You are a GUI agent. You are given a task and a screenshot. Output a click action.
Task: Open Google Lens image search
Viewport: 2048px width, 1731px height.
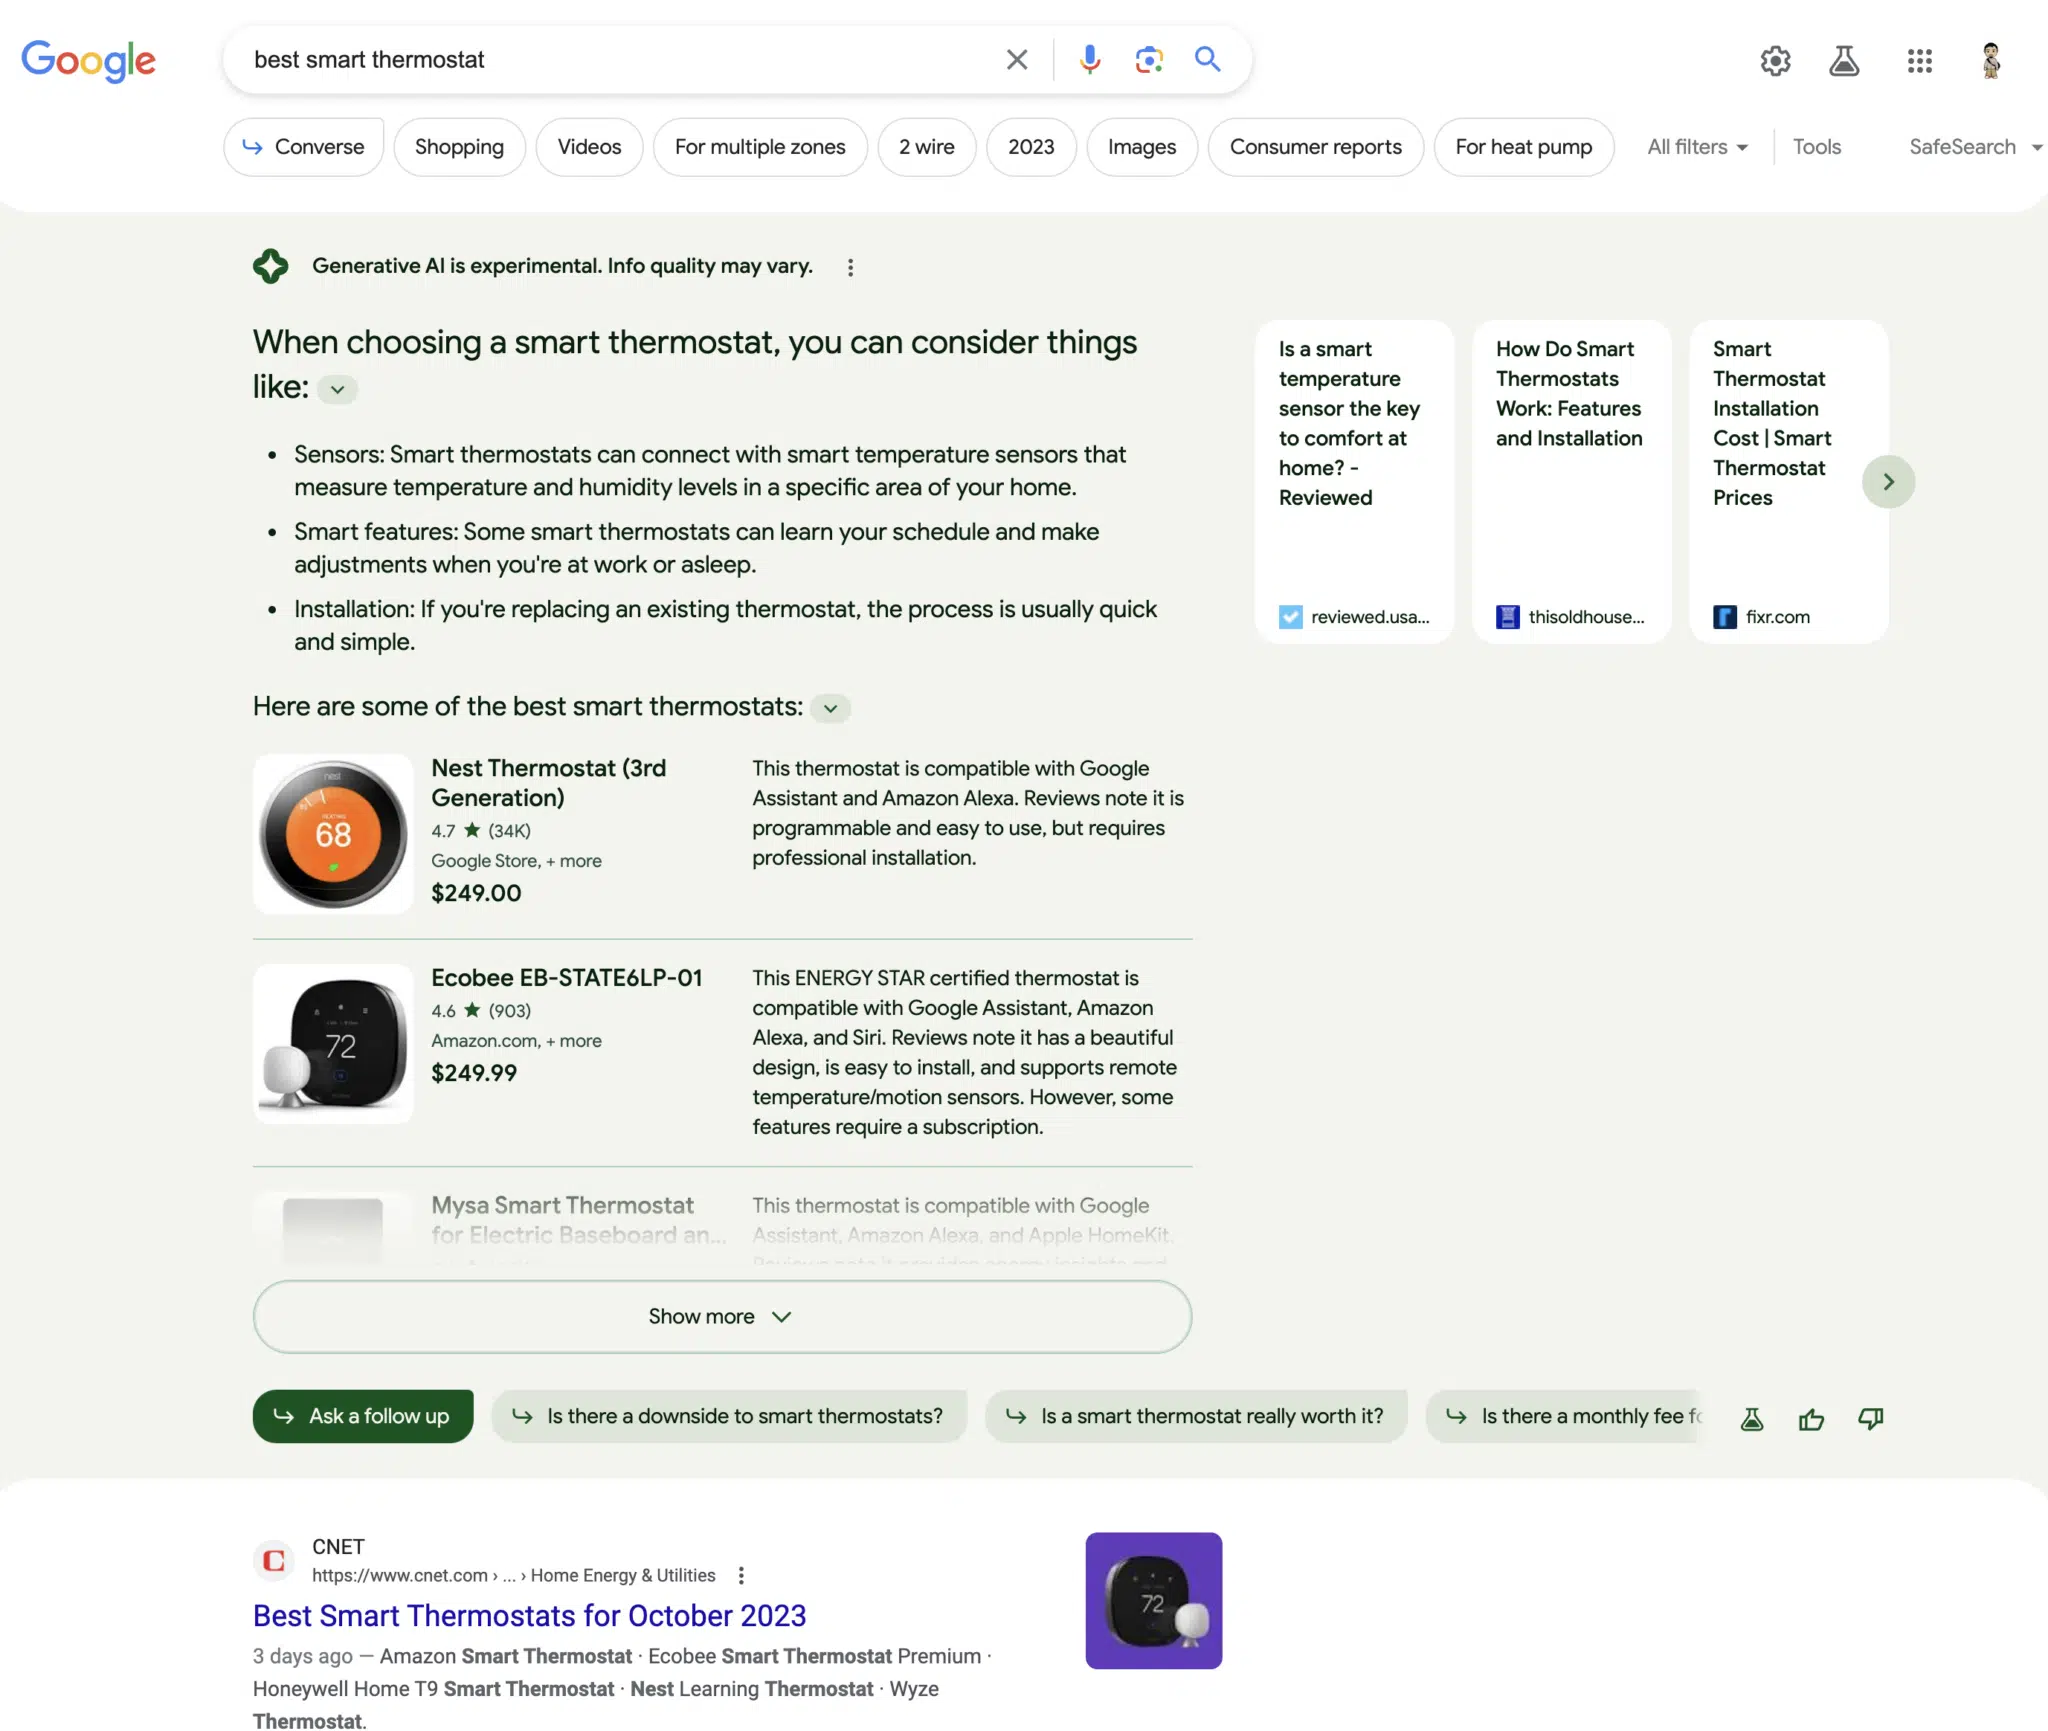pos(1148,60)
